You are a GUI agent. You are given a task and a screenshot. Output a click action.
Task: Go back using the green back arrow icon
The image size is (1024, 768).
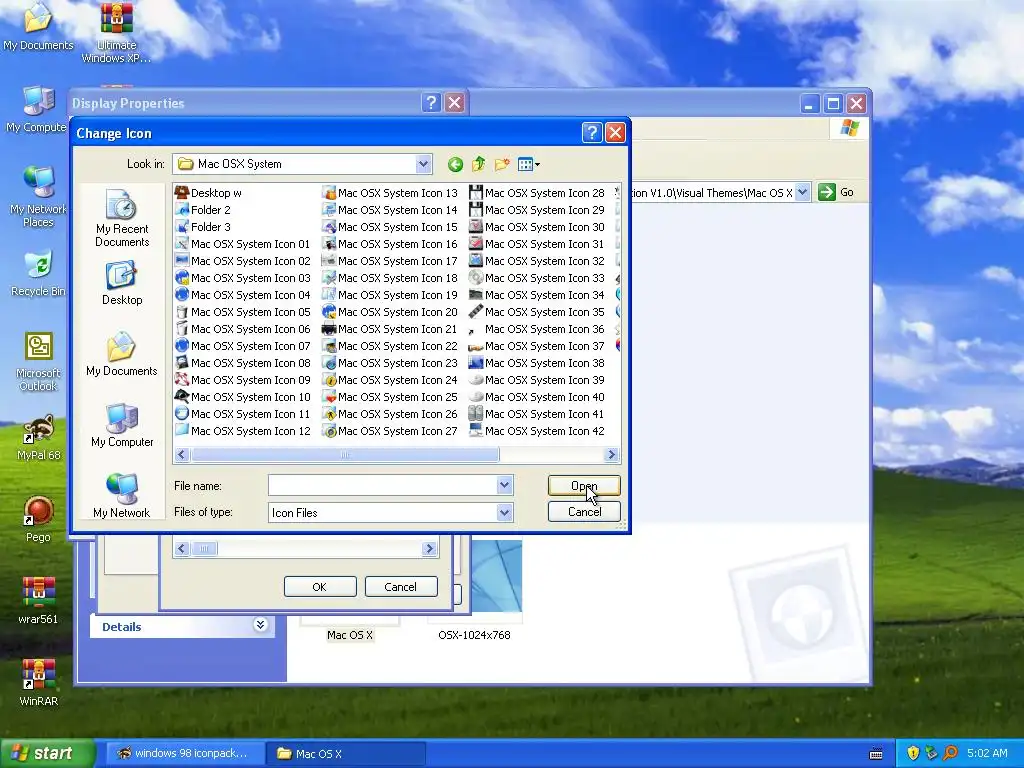click(x=455, y=165)
